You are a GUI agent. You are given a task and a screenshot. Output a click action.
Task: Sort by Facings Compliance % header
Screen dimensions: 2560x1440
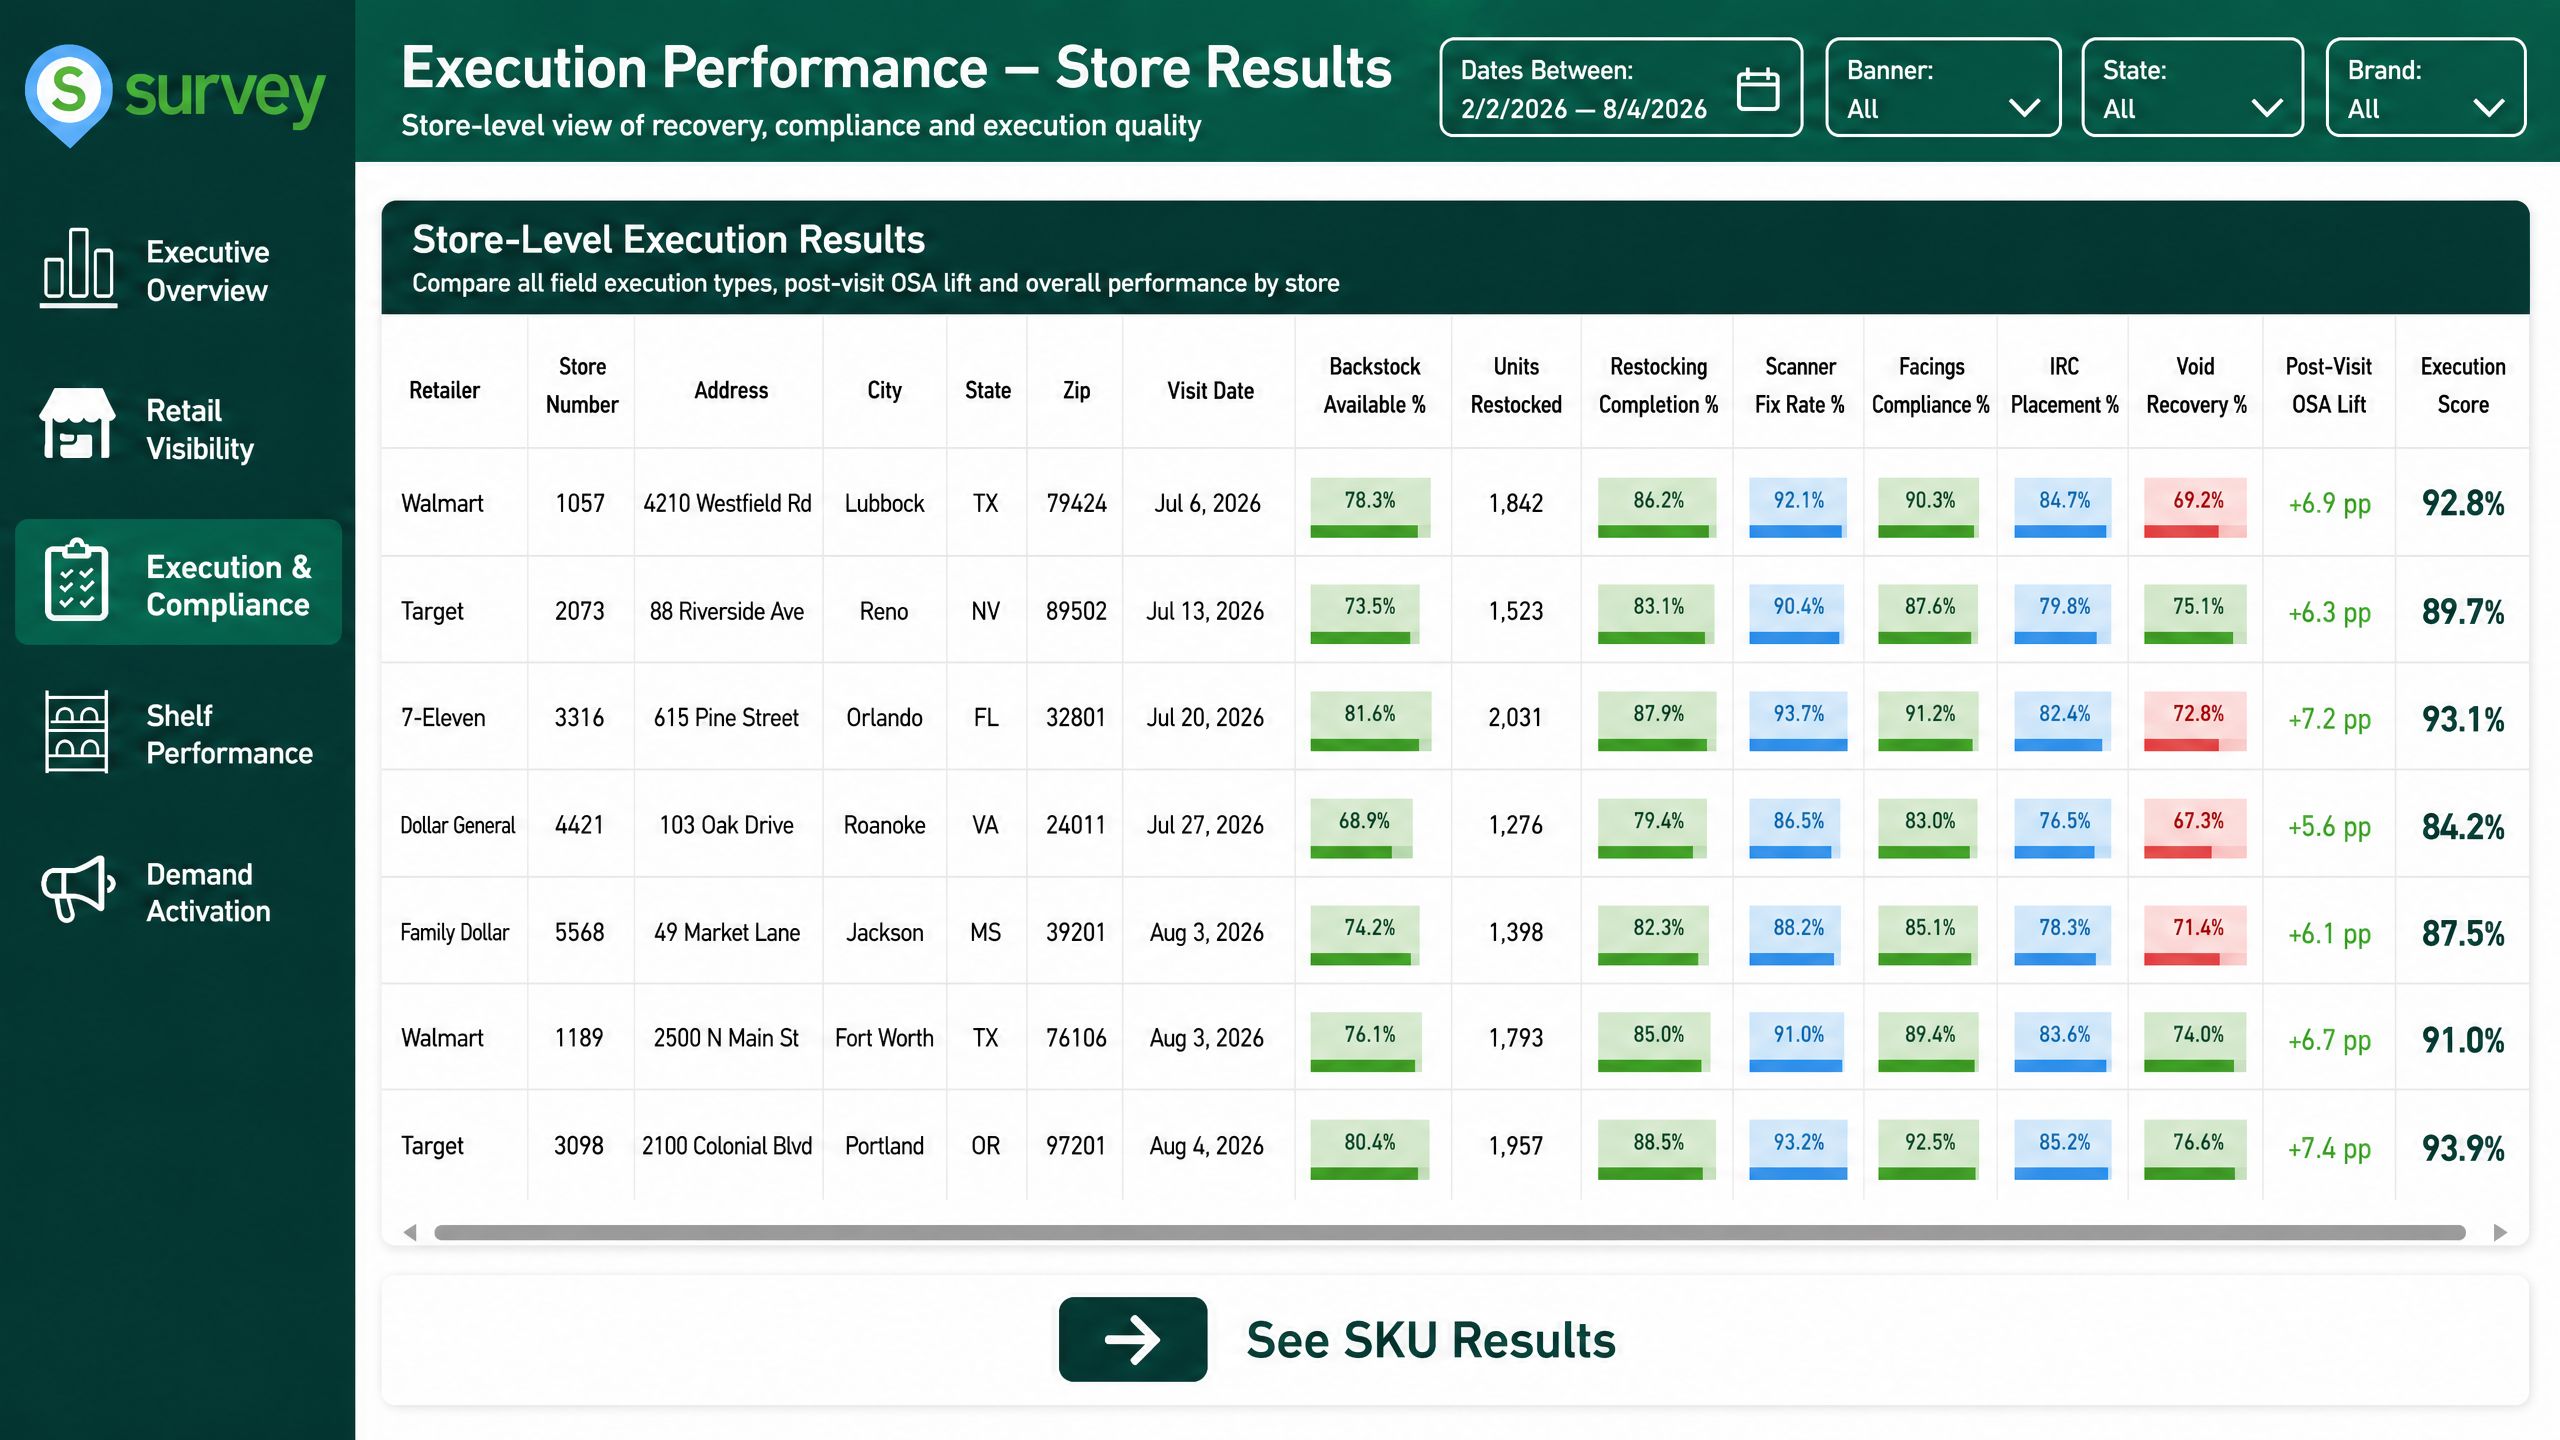coord(1931,385)
